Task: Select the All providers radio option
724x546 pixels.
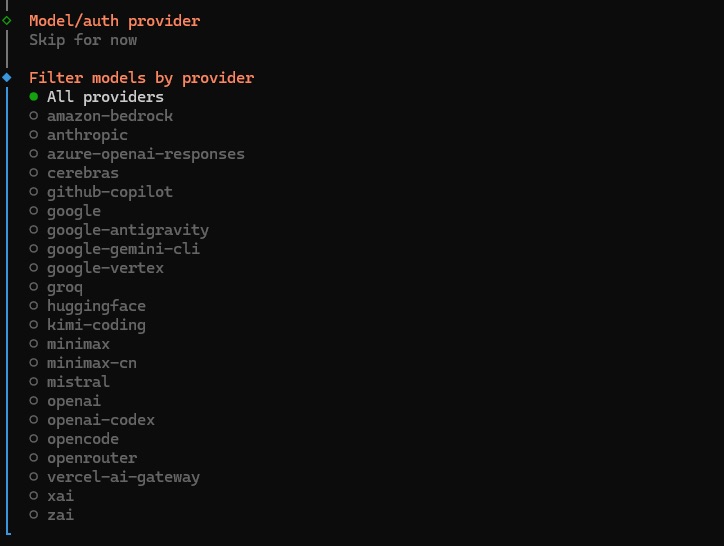Action: point(105,97)
